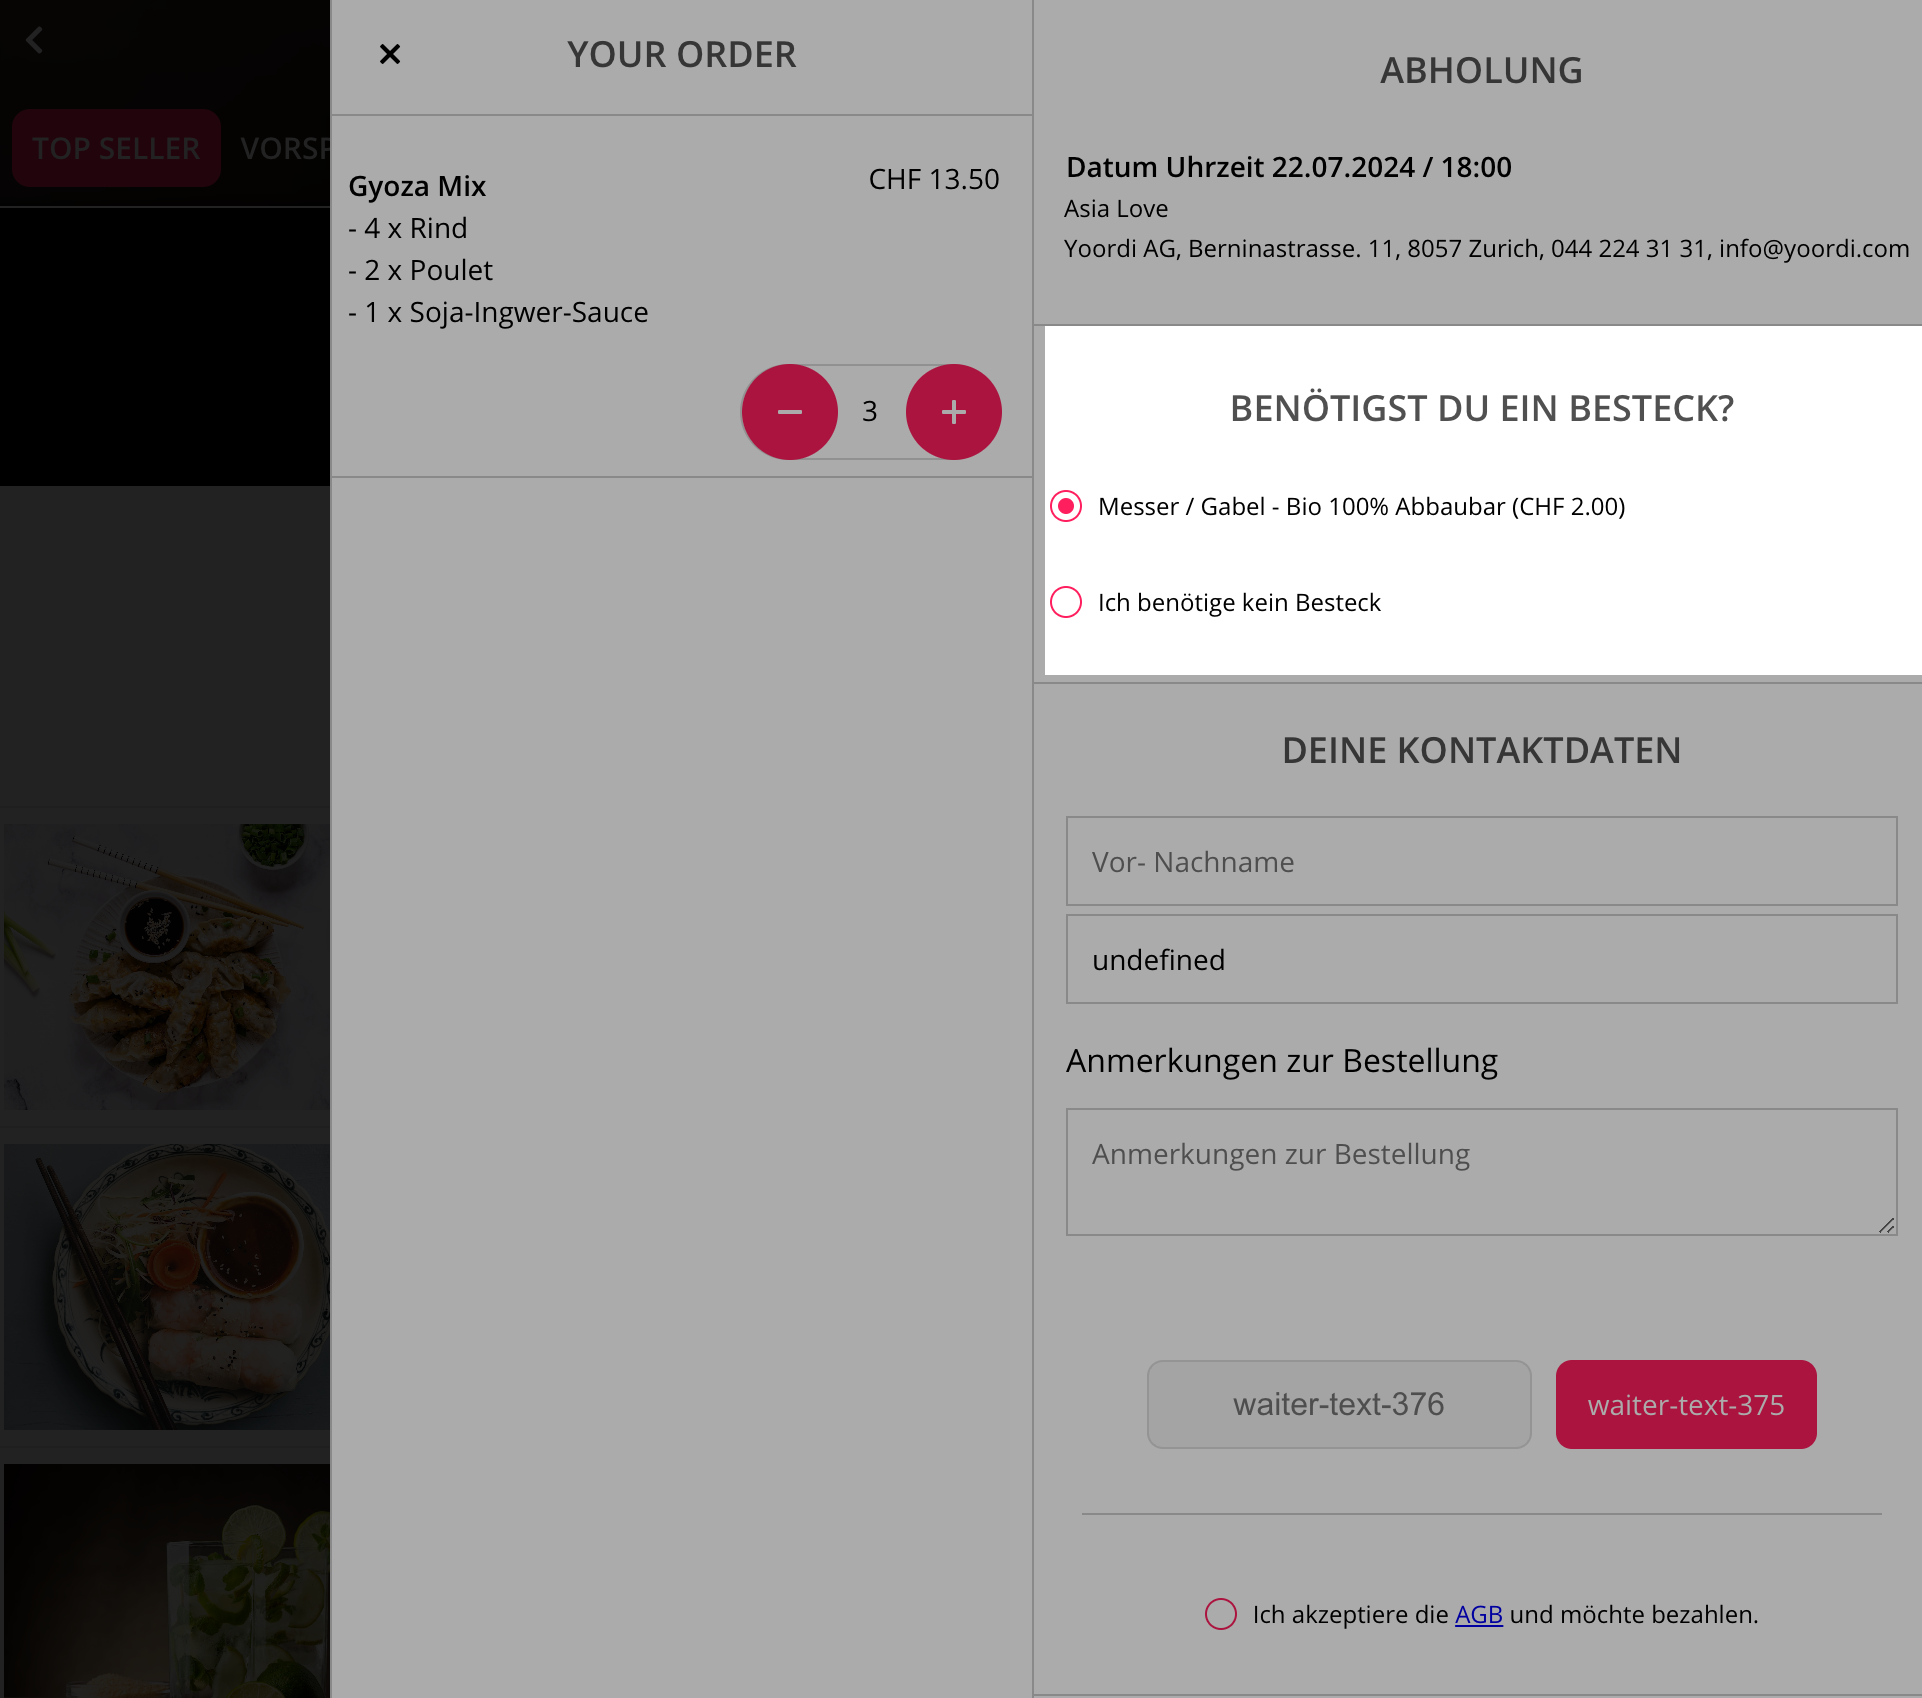The height and width of the screenshot is (1698, 1922).
Task: Focus the field showing undefined
Action: 1481,959
